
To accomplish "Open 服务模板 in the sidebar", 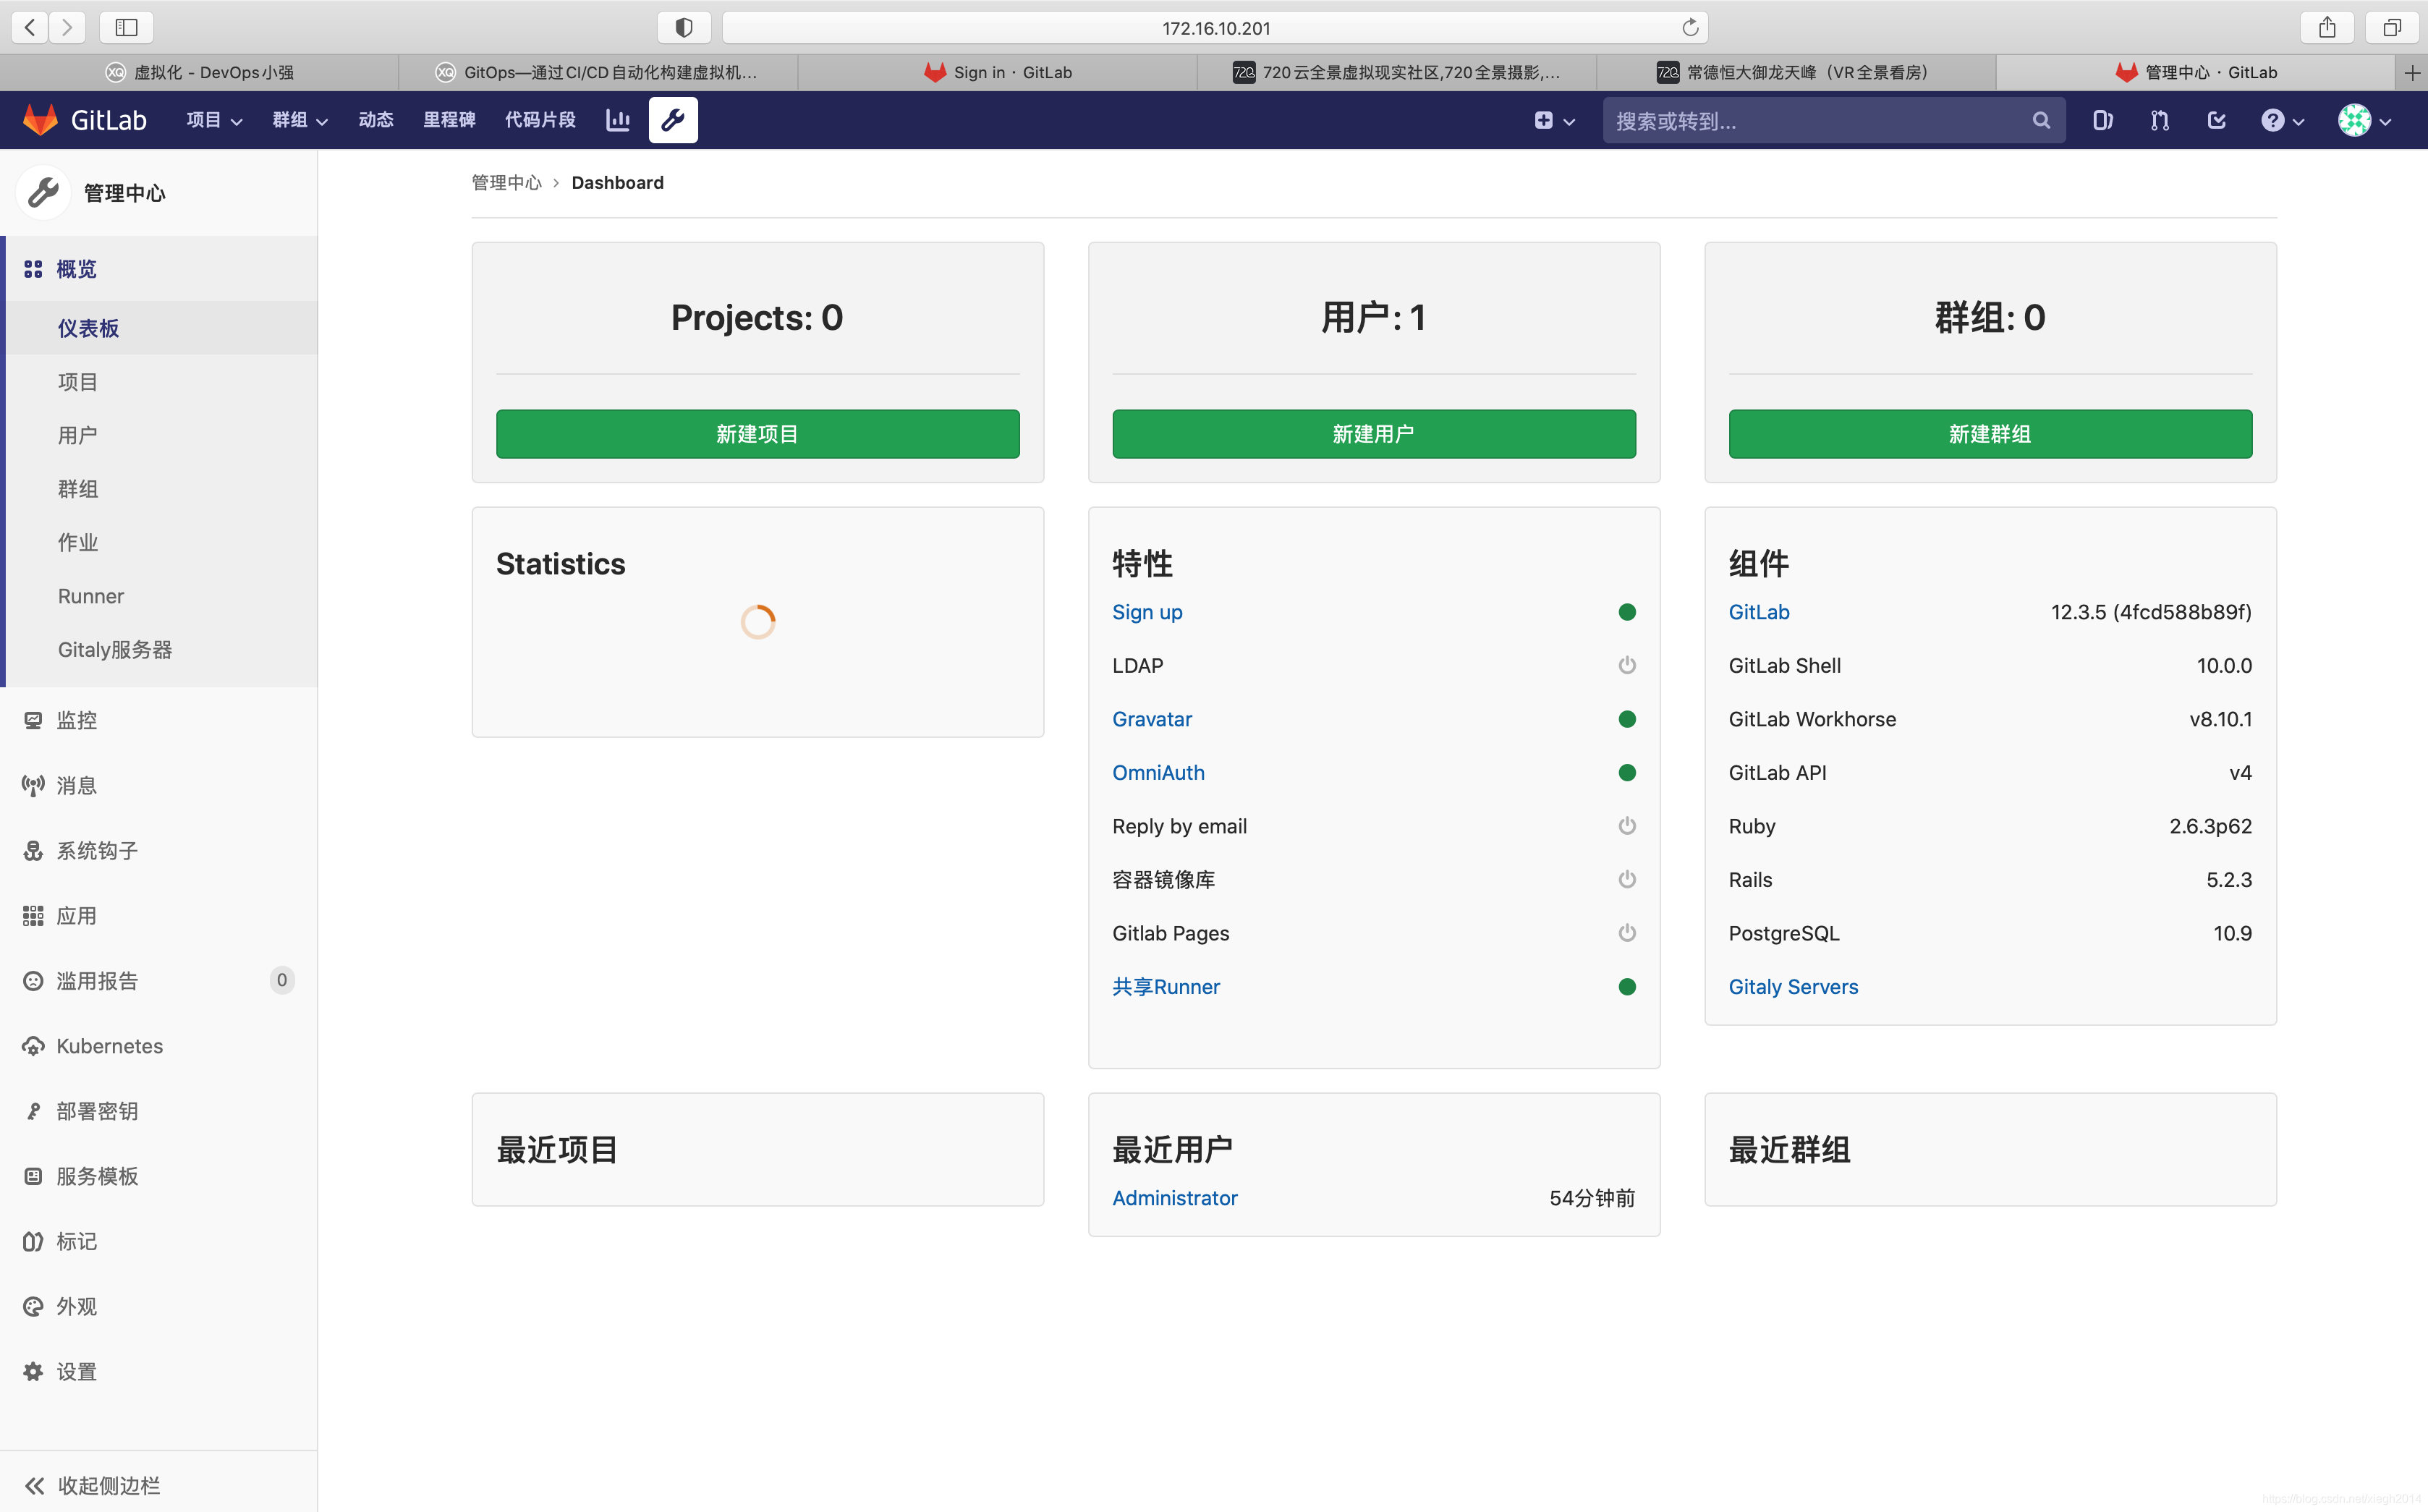I will click(160, 1175).
